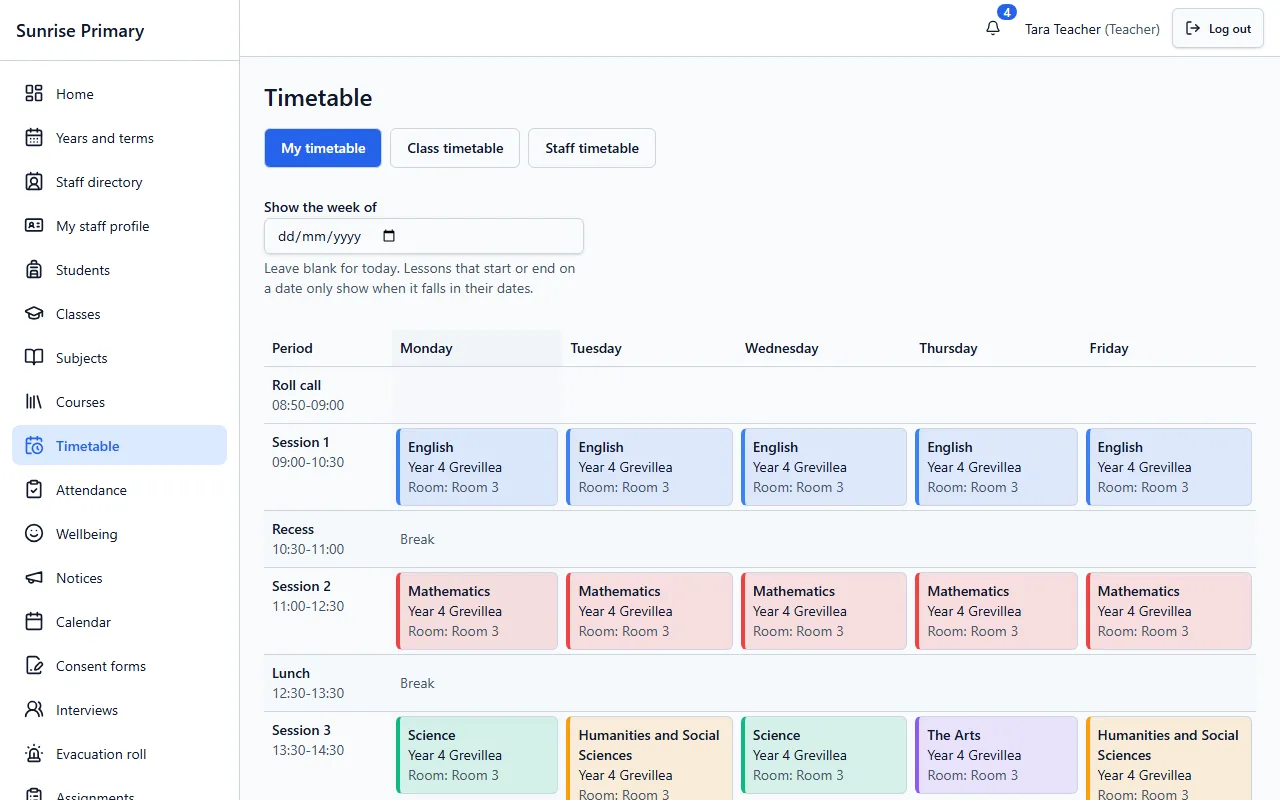Click the Staff directory contact icon

34,182
